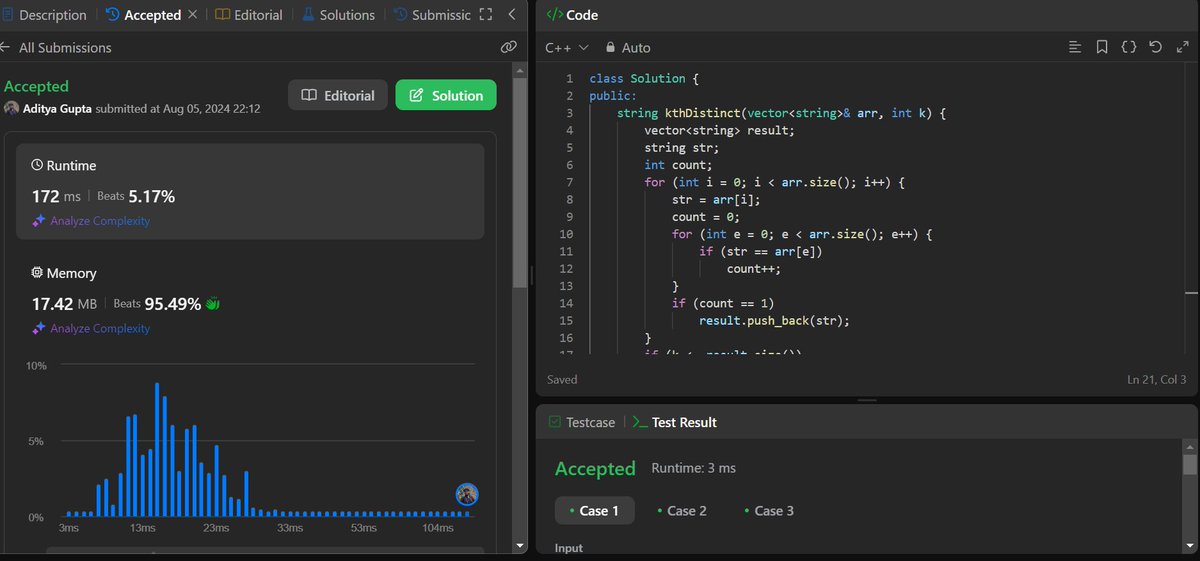Analyze Complexity under Memory
Image resolution: width=1200 pixels, height=561 pixels.
[x=91, y=328]
